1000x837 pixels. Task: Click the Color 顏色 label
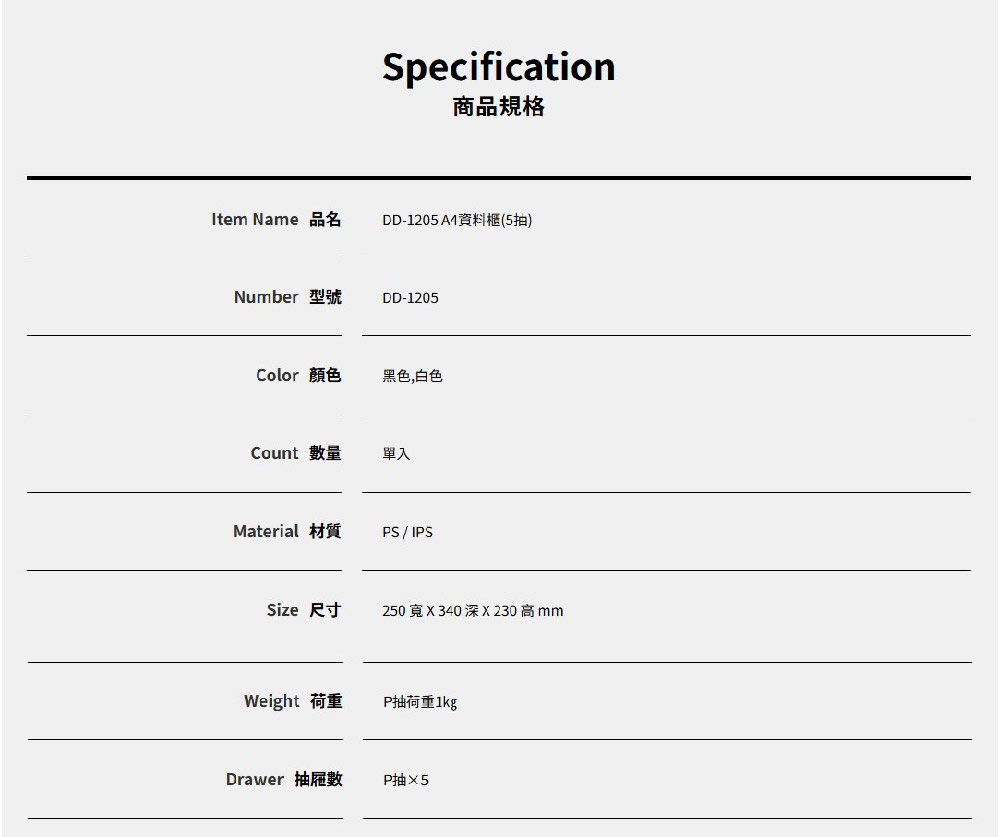[x=298, y=375]
